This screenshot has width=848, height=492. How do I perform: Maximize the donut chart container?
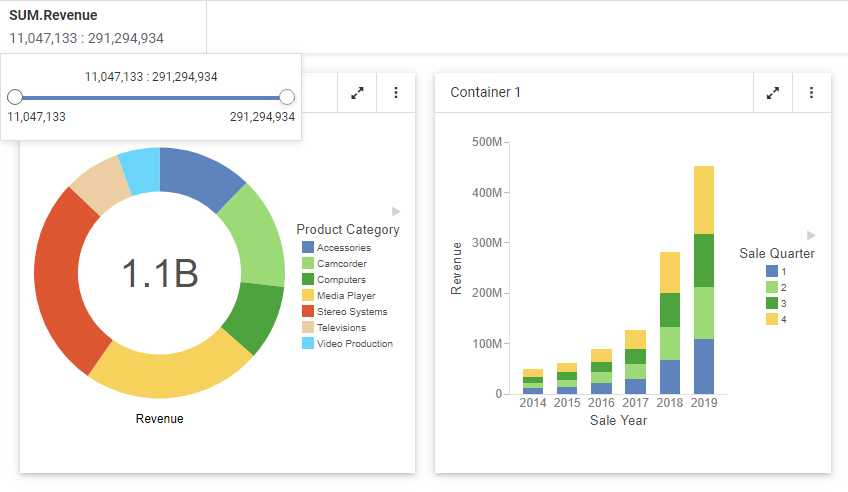[x=357, y=93]
